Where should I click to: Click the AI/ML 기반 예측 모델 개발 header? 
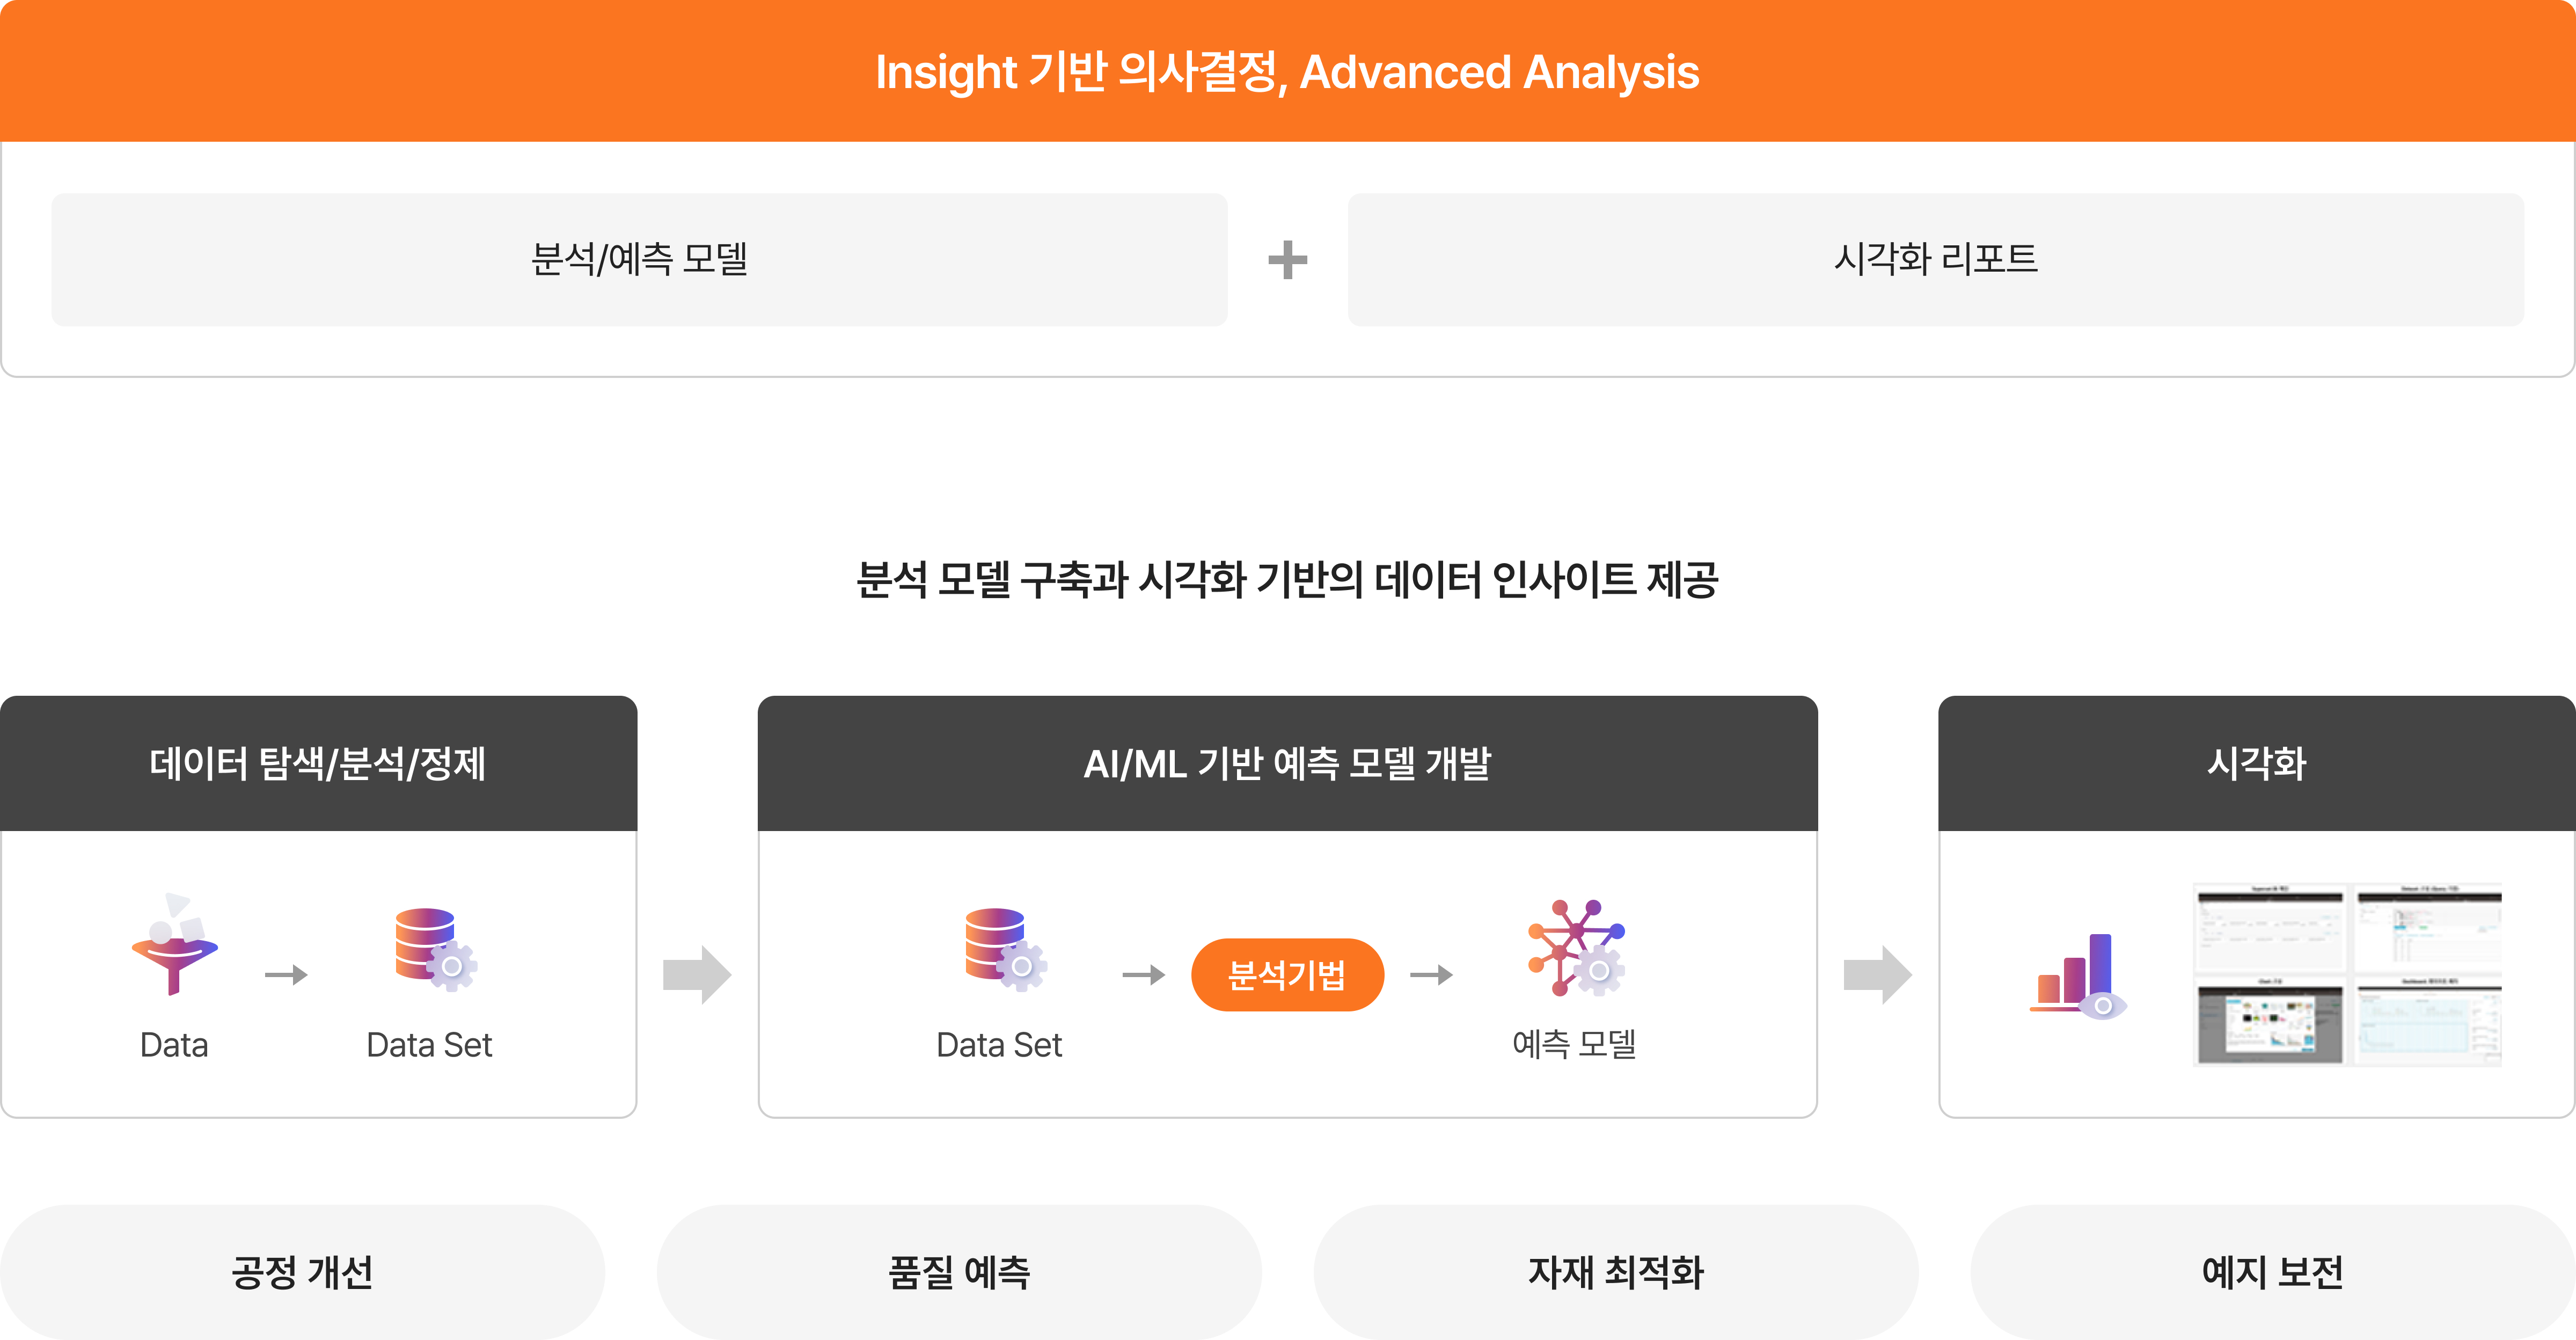pos(1287,764)
